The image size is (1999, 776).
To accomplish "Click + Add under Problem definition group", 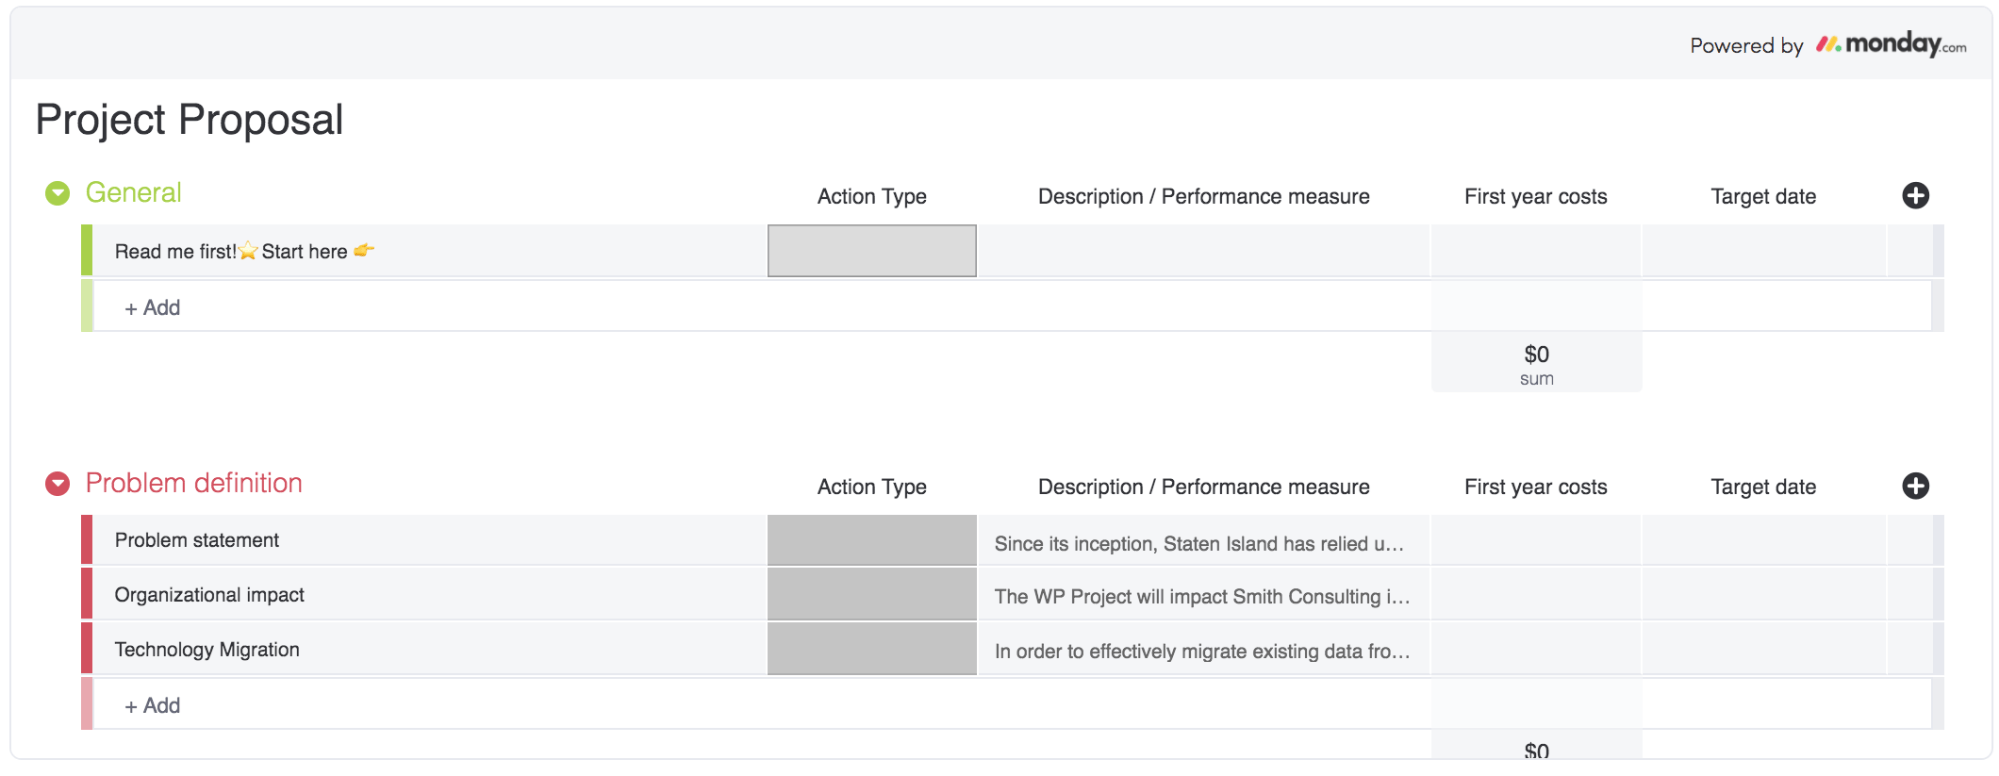I will [x=152, y=705].
